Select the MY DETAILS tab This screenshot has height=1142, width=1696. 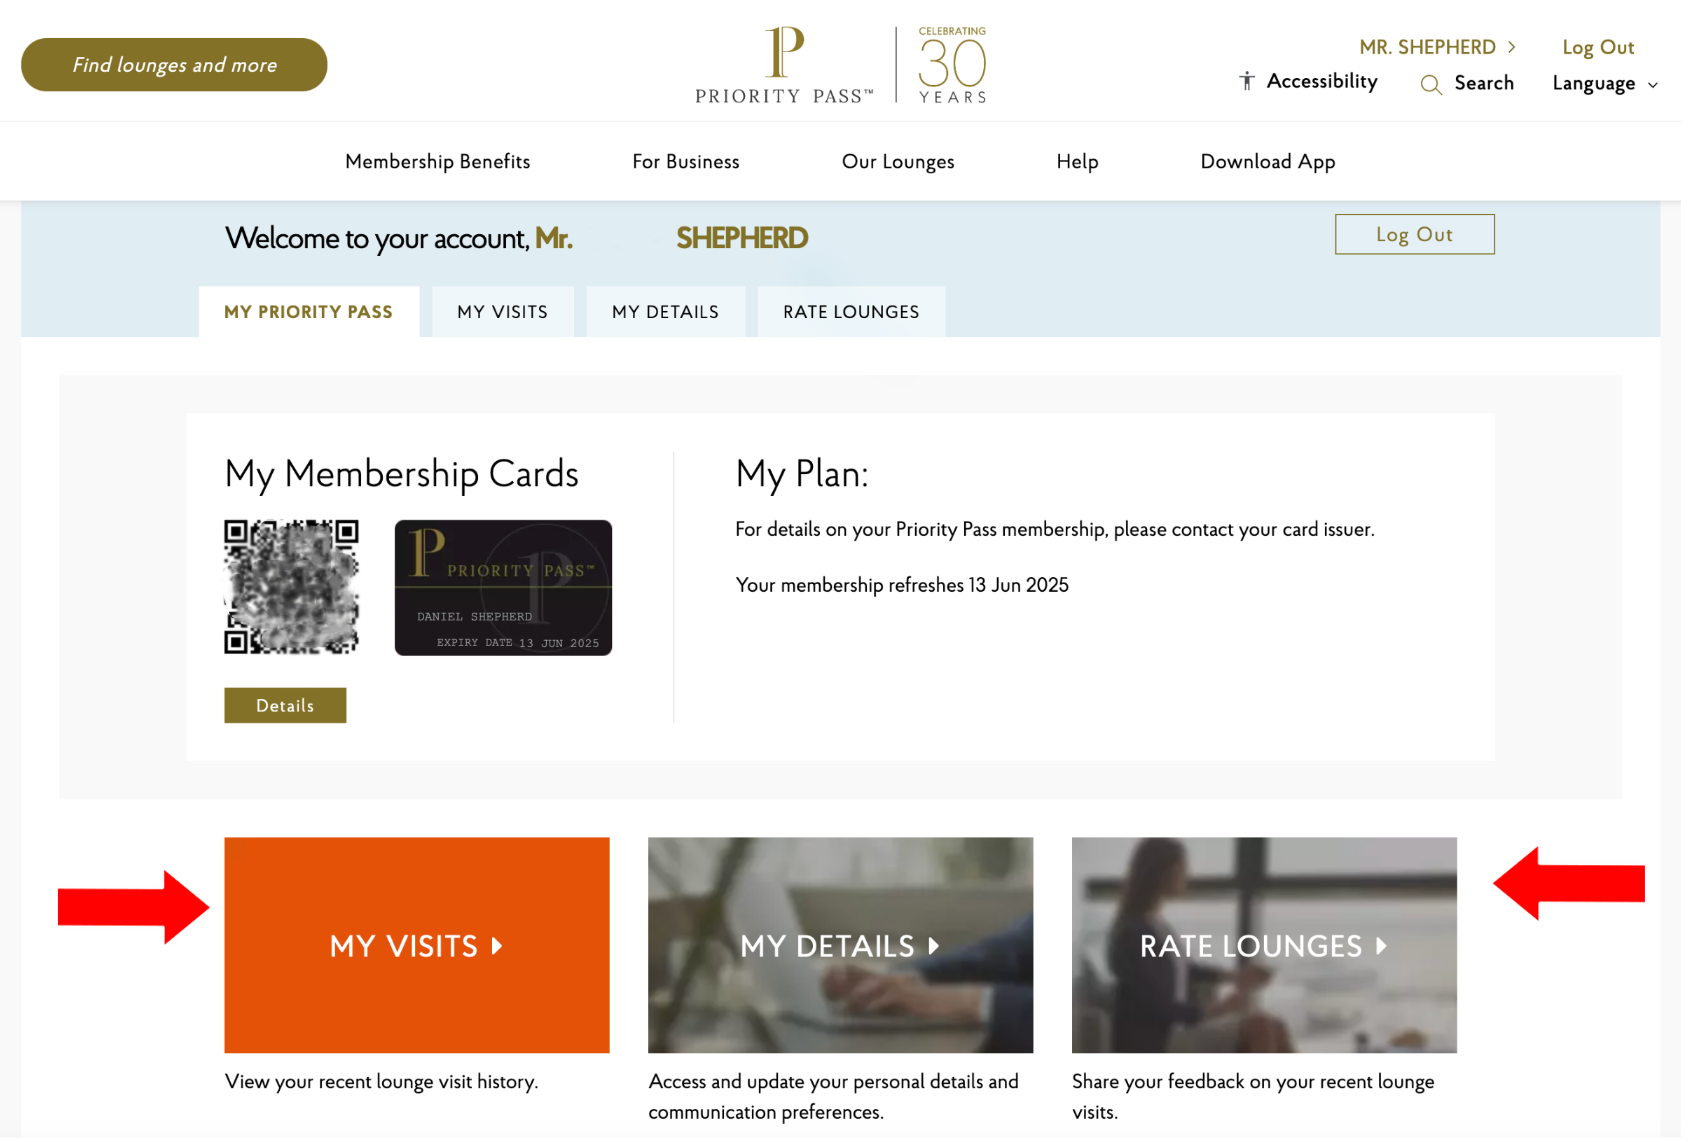click(665, 311)
